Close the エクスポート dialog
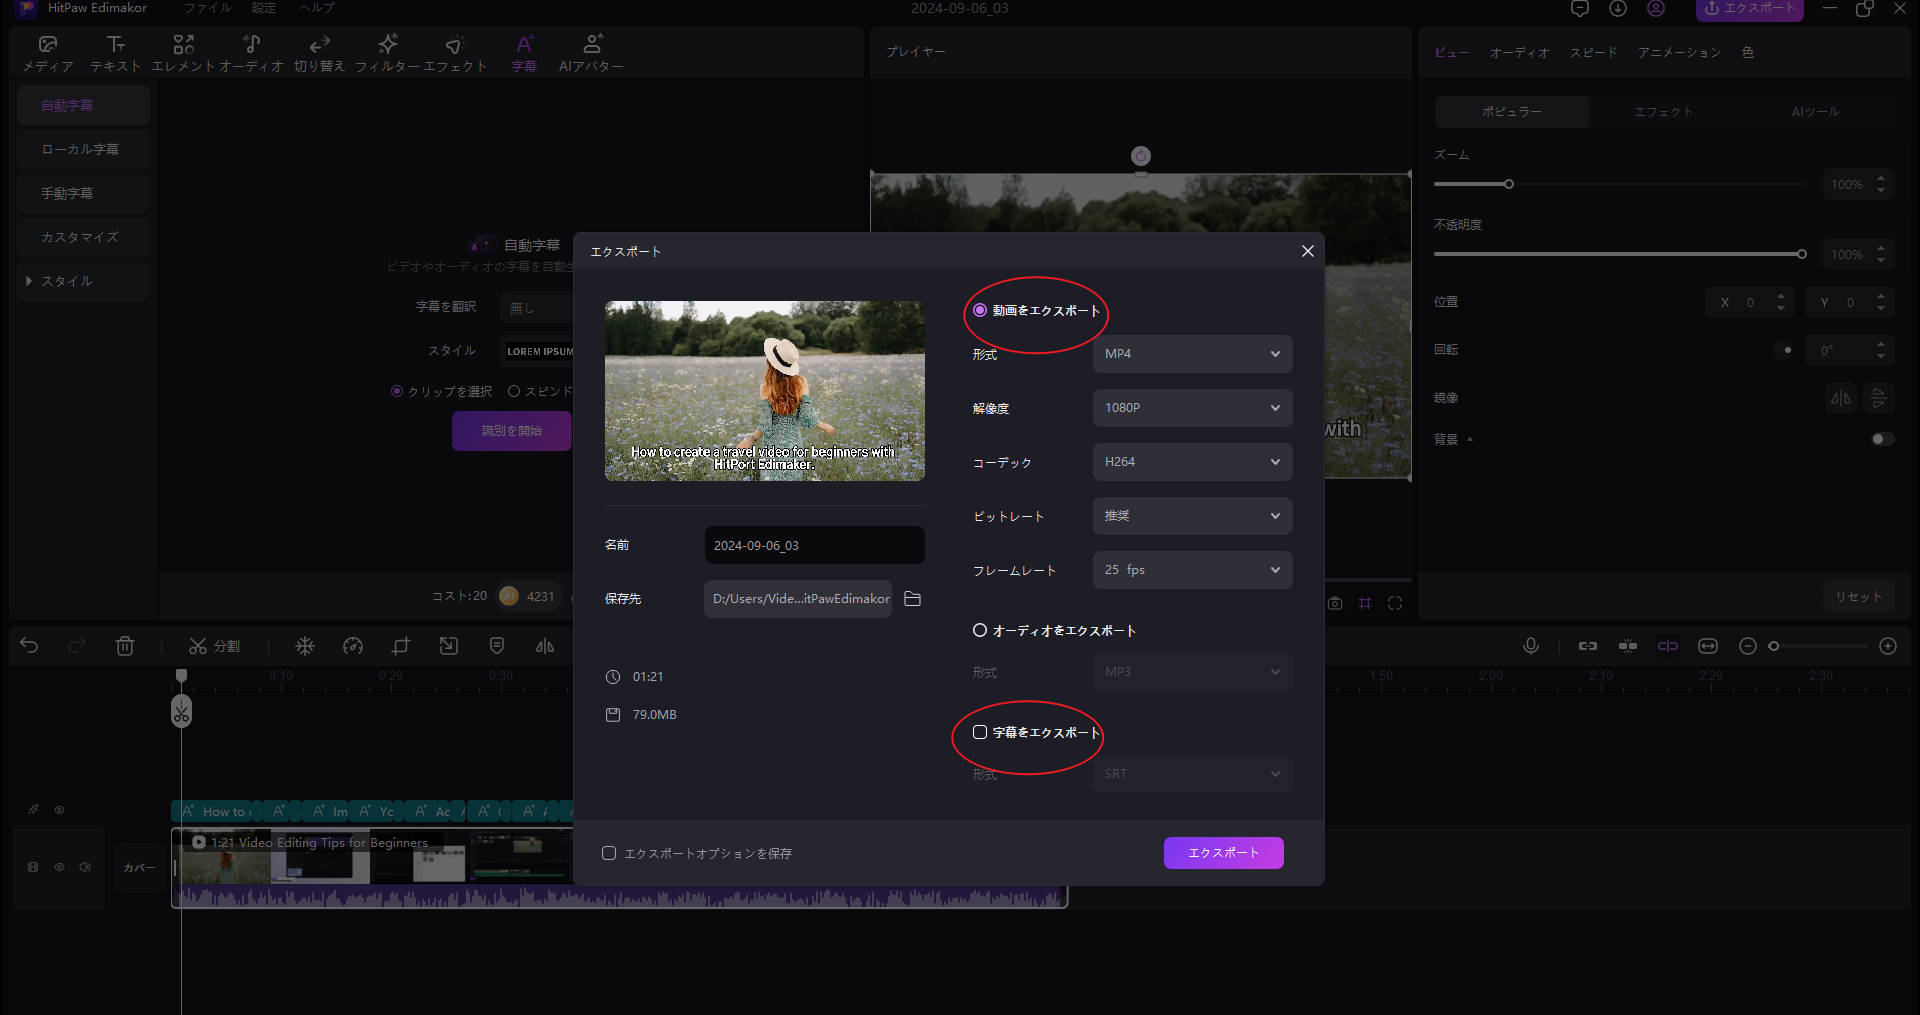Screen dimensions: 1920x1015 [1307, 251]
